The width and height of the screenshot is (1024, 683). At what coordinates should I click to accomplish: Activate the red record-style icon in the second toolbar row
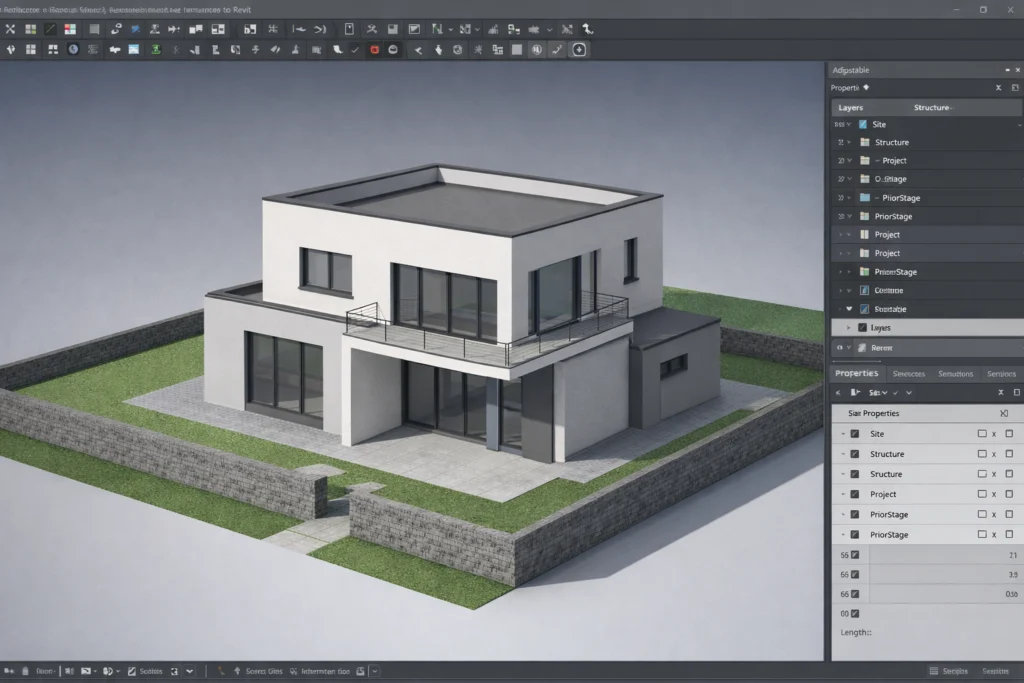(x=373, y=49)
